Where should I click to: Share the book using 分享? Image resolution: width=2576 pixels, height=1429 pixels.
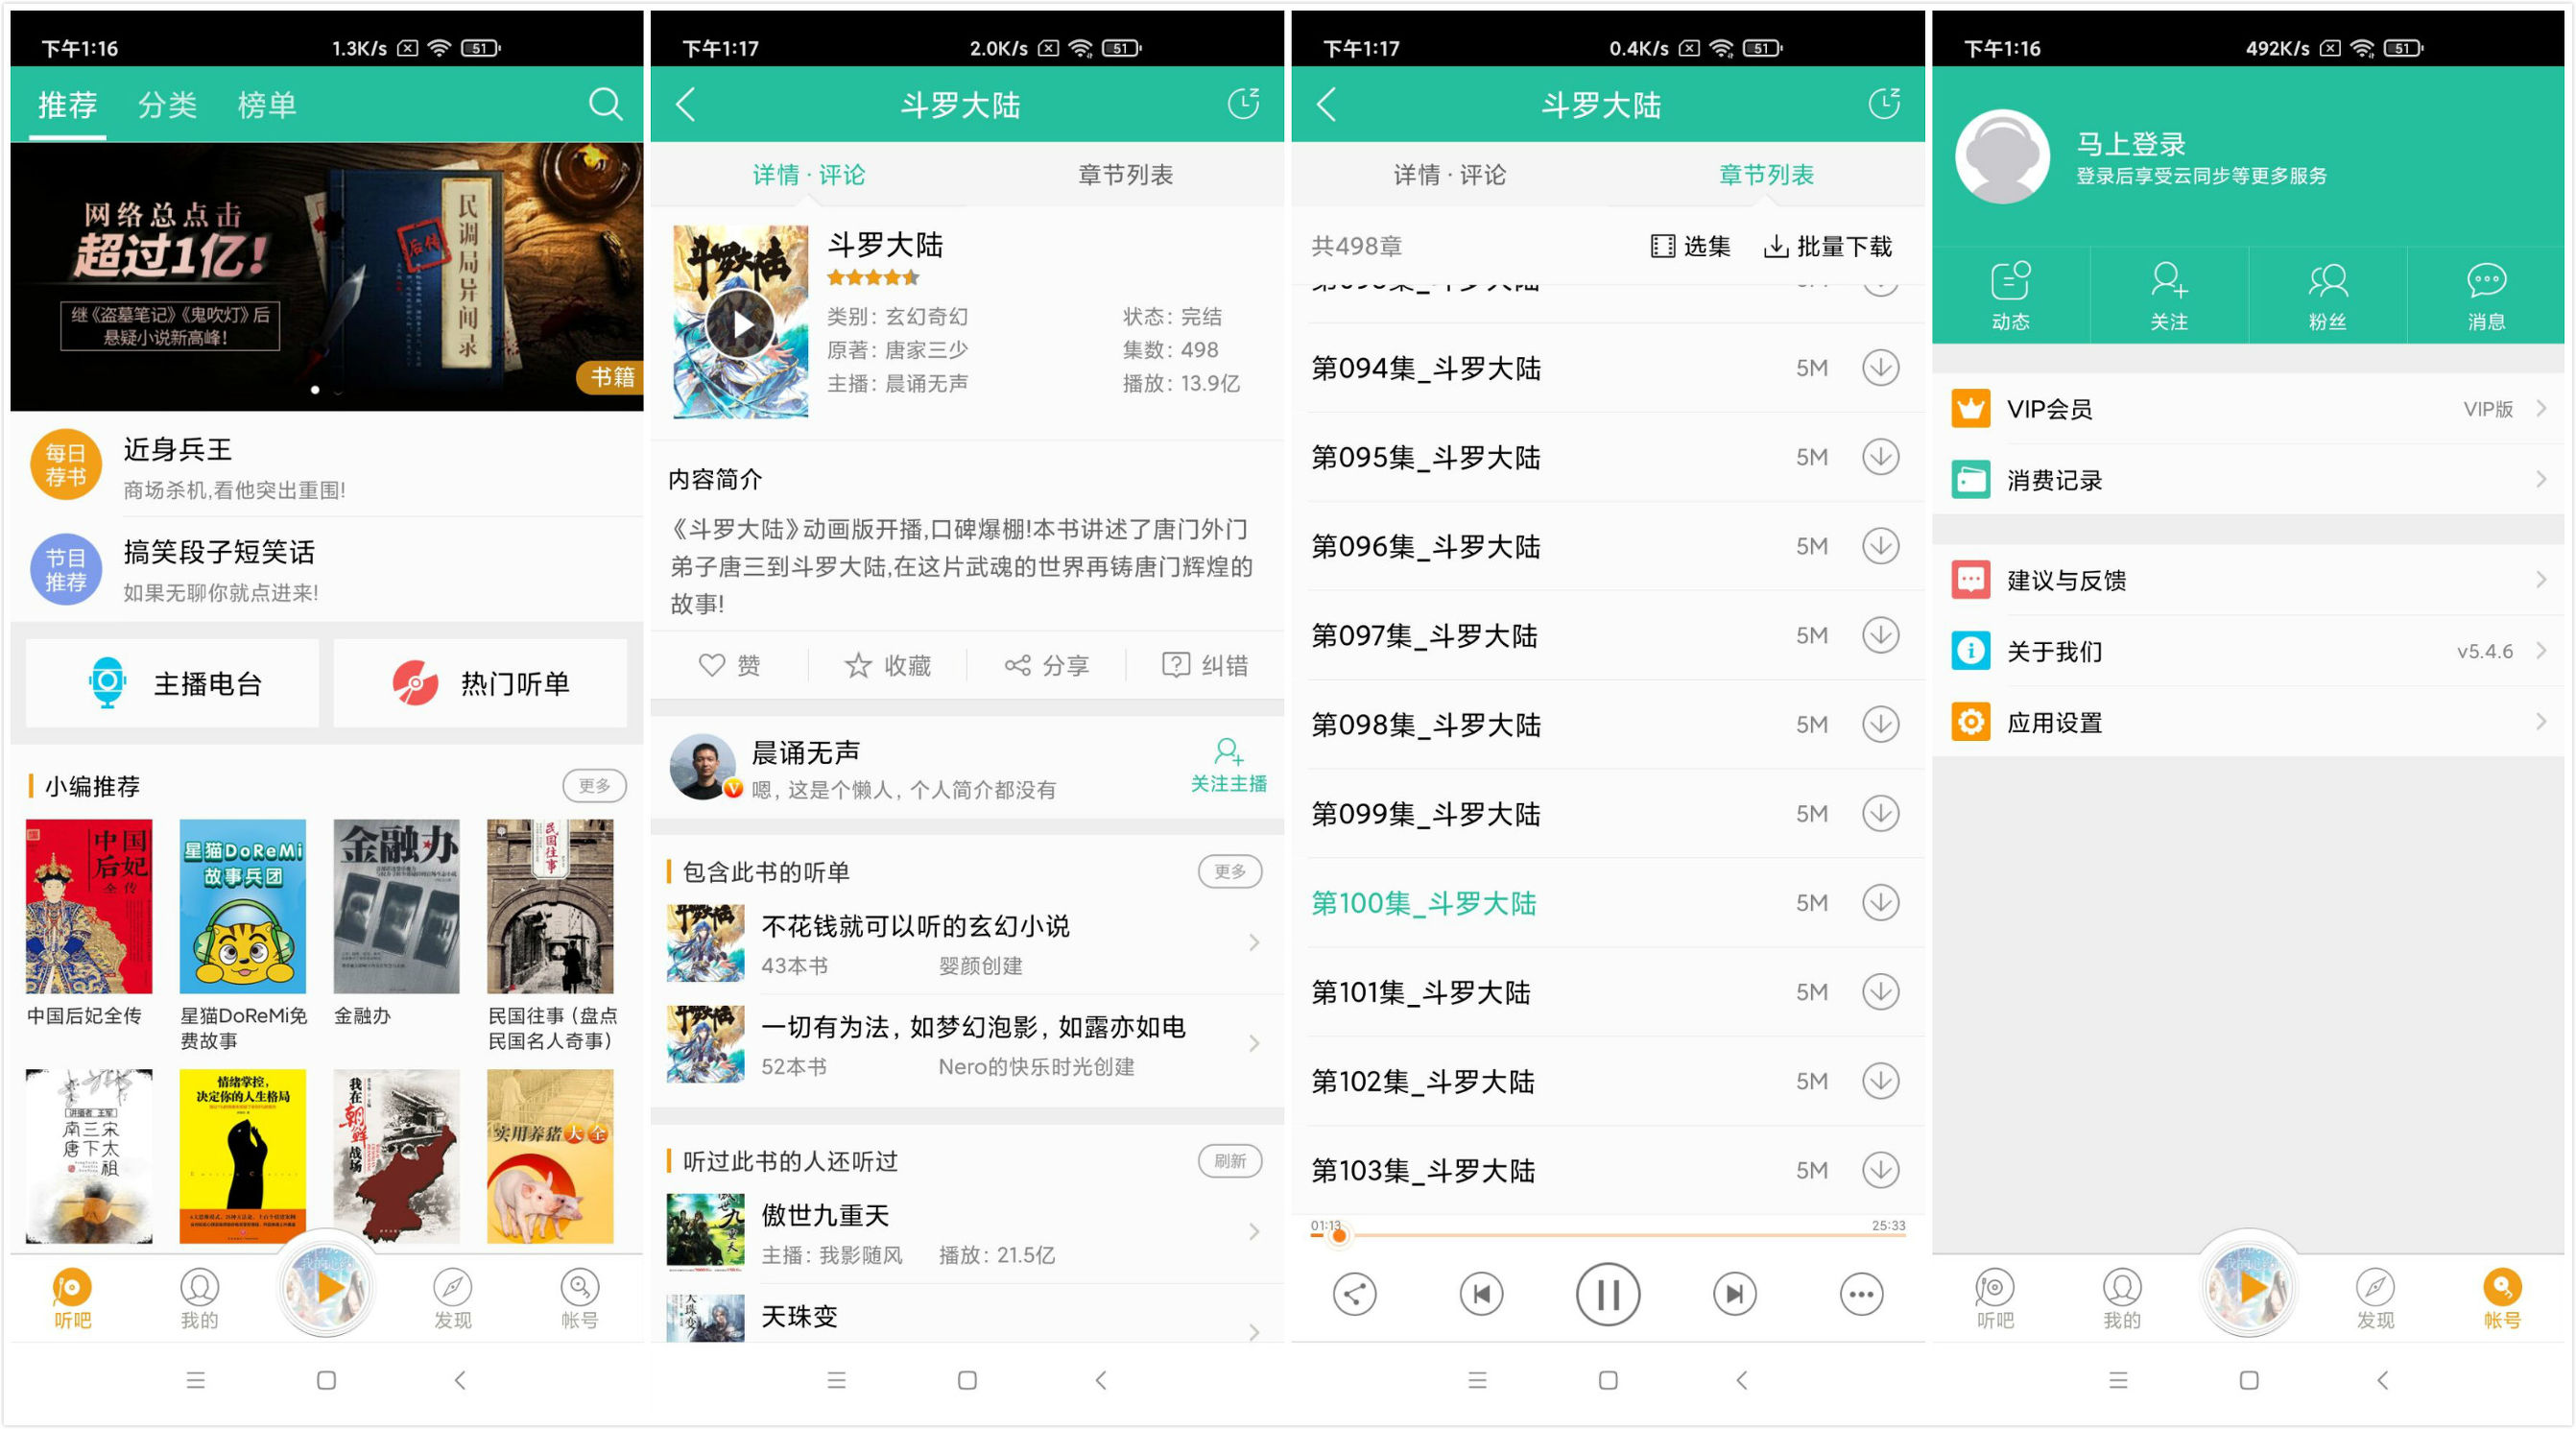1046,665
